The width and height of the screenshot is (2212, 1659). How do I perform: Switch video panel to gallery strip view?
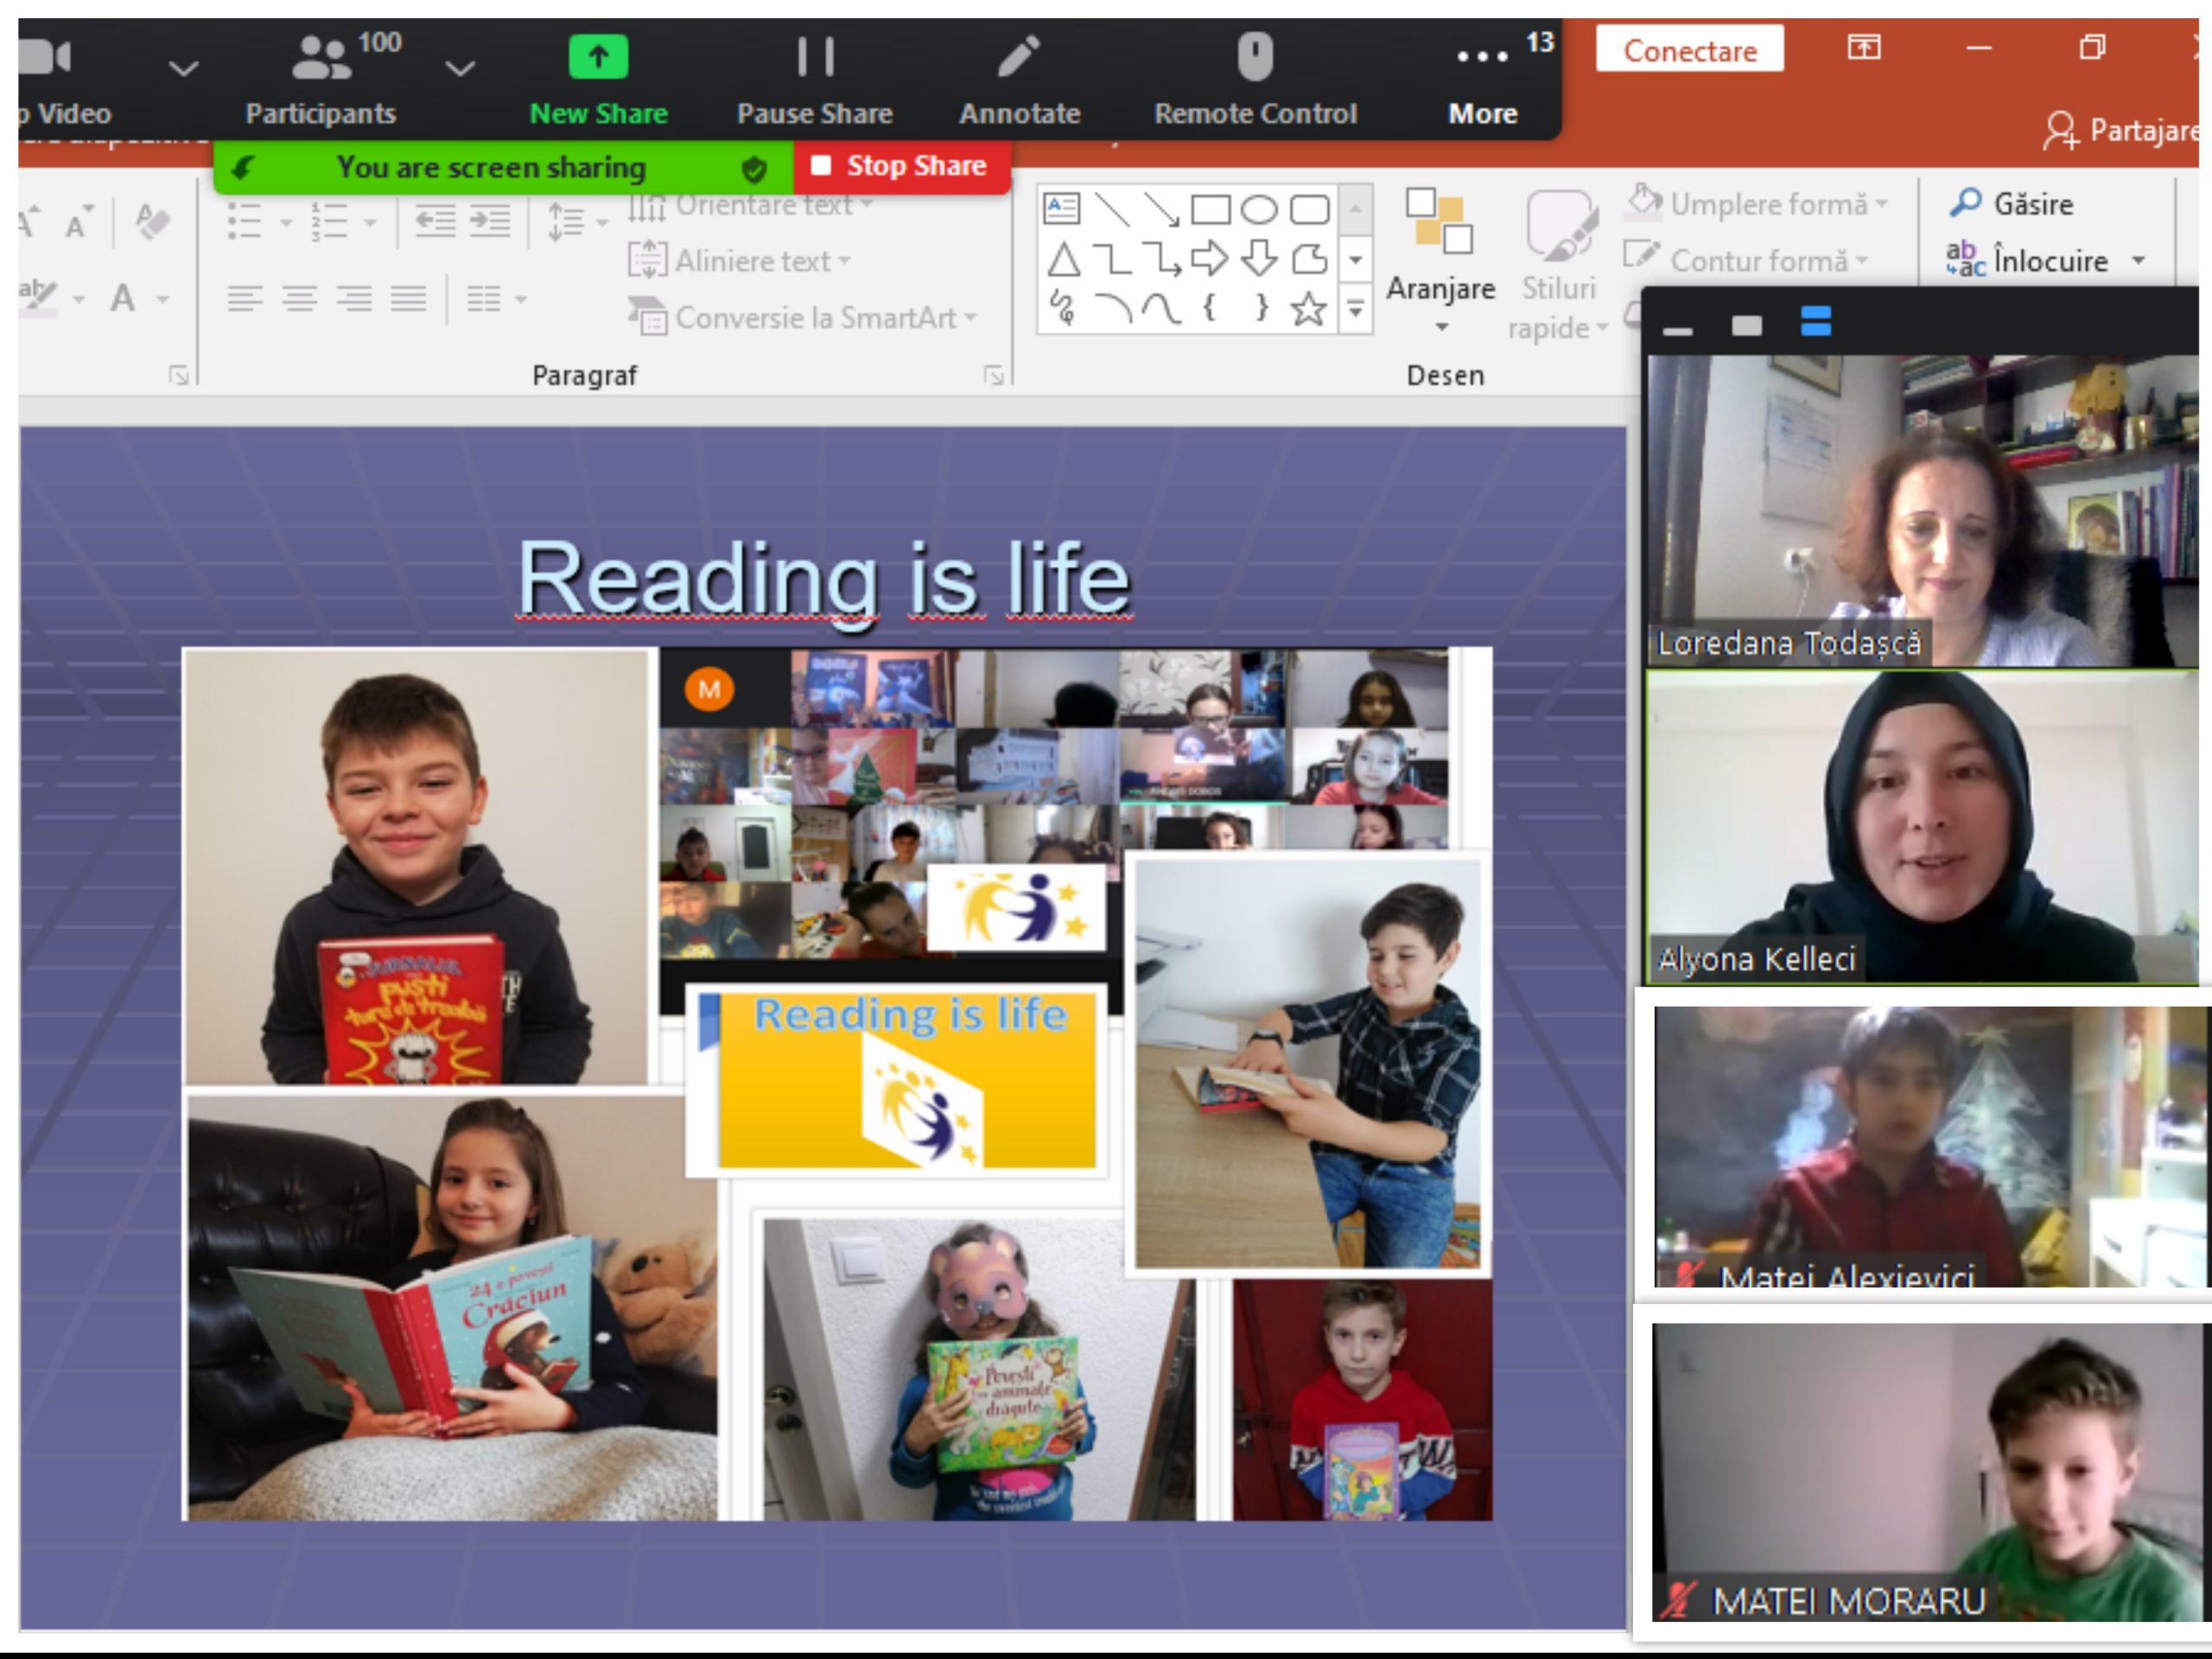(x=1815, y=323)
